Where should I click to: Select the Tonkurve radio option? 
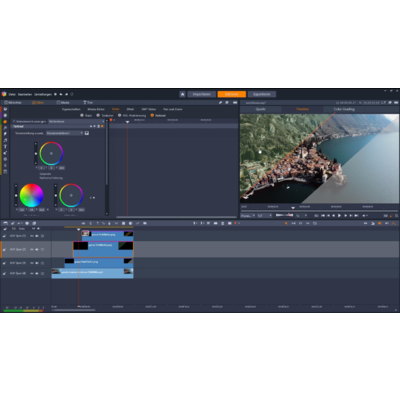coord(98,115)
